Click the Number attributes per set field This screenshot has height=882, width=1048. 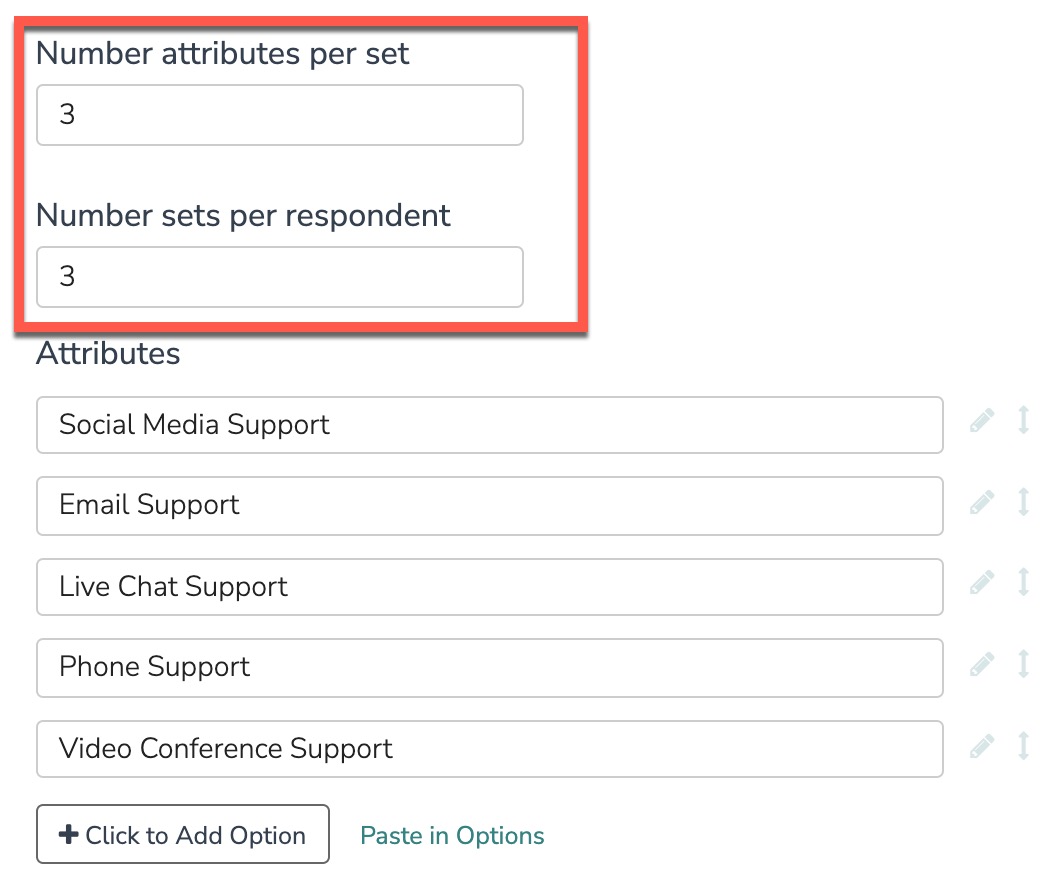click(x=279, y=115)
